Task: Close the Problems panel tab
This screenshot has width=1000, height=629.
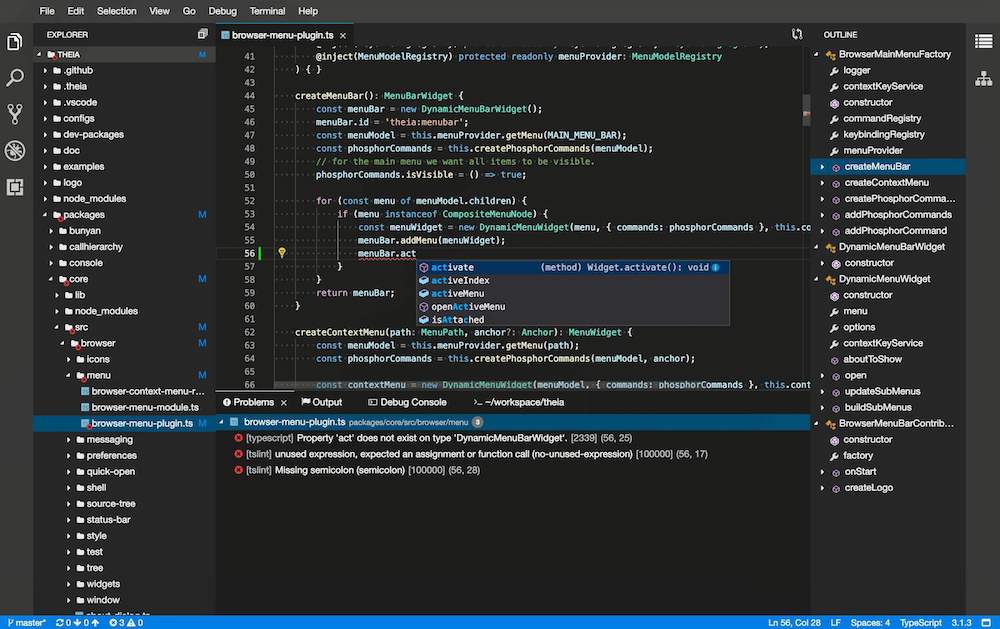Action: 284,403
